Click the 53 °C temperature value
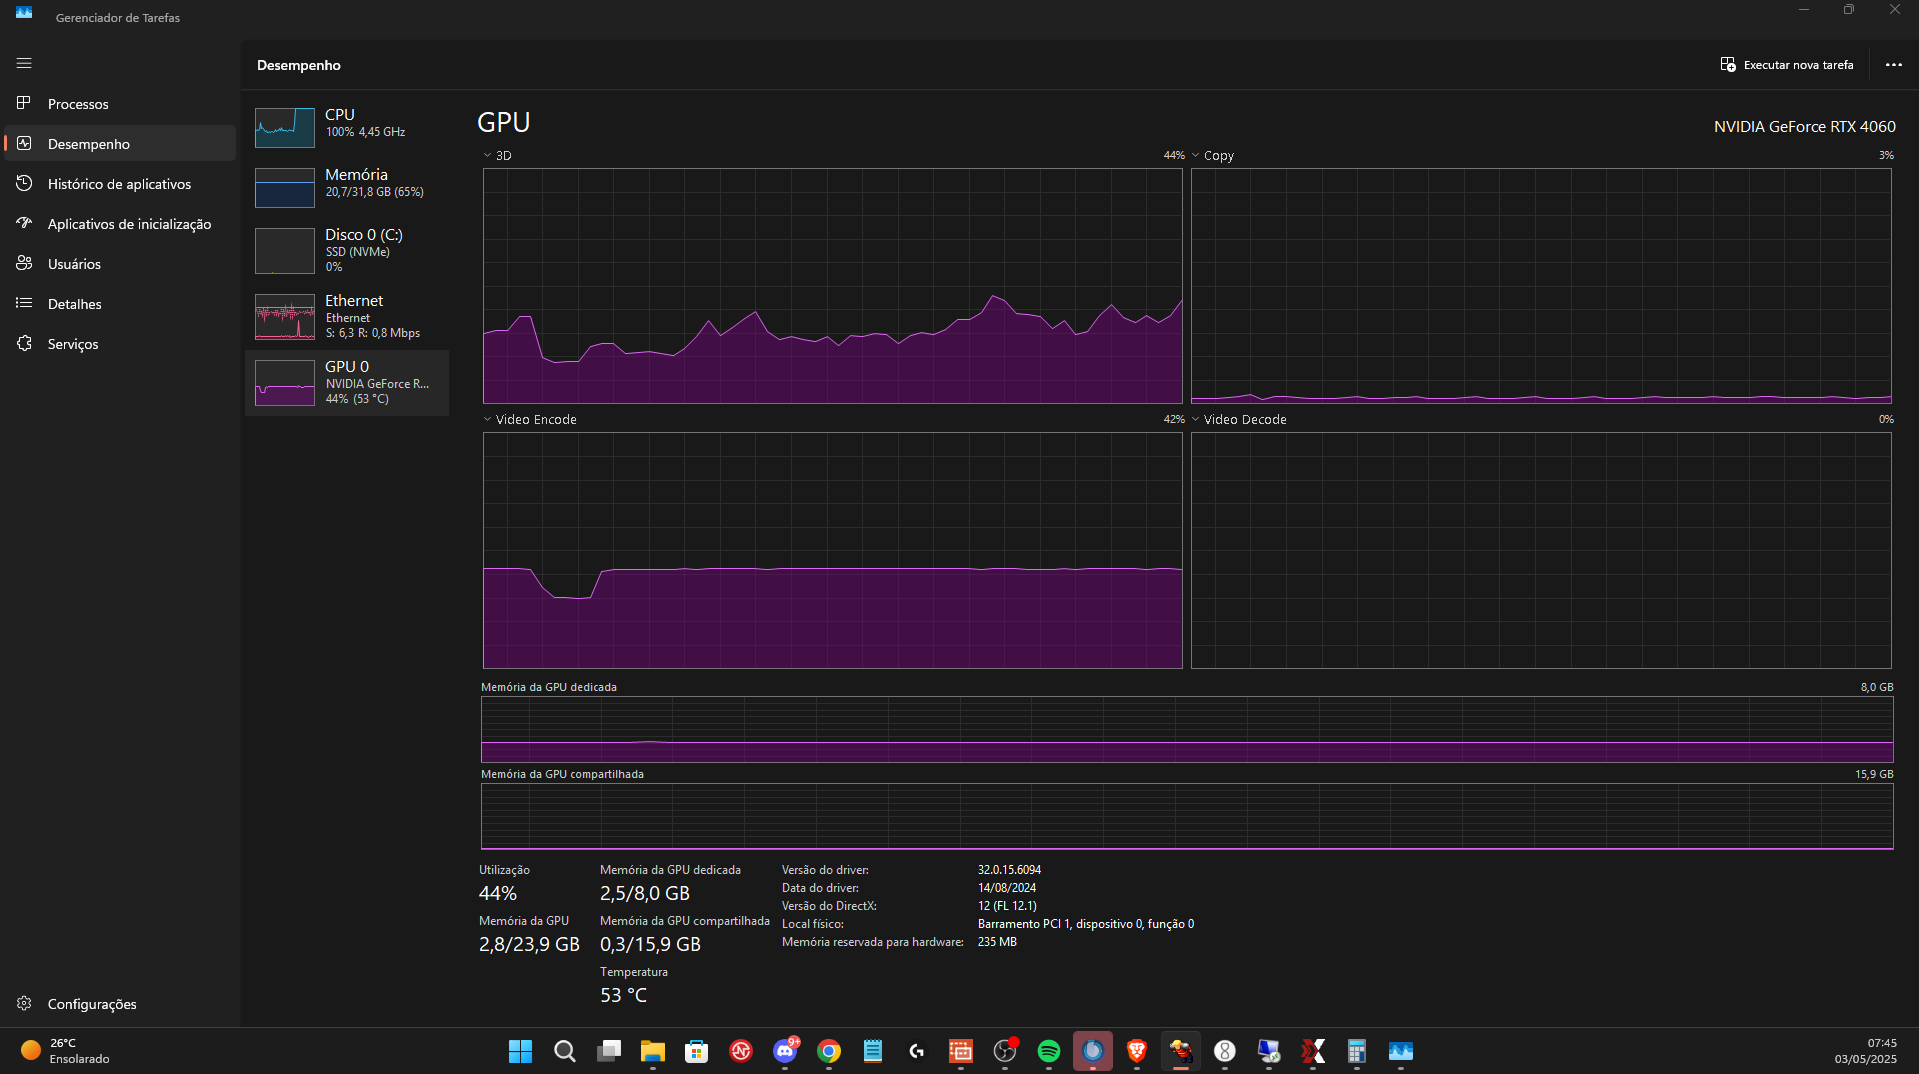The height and width of the screenshot is (1074, 1919). (x=623, y=996)
